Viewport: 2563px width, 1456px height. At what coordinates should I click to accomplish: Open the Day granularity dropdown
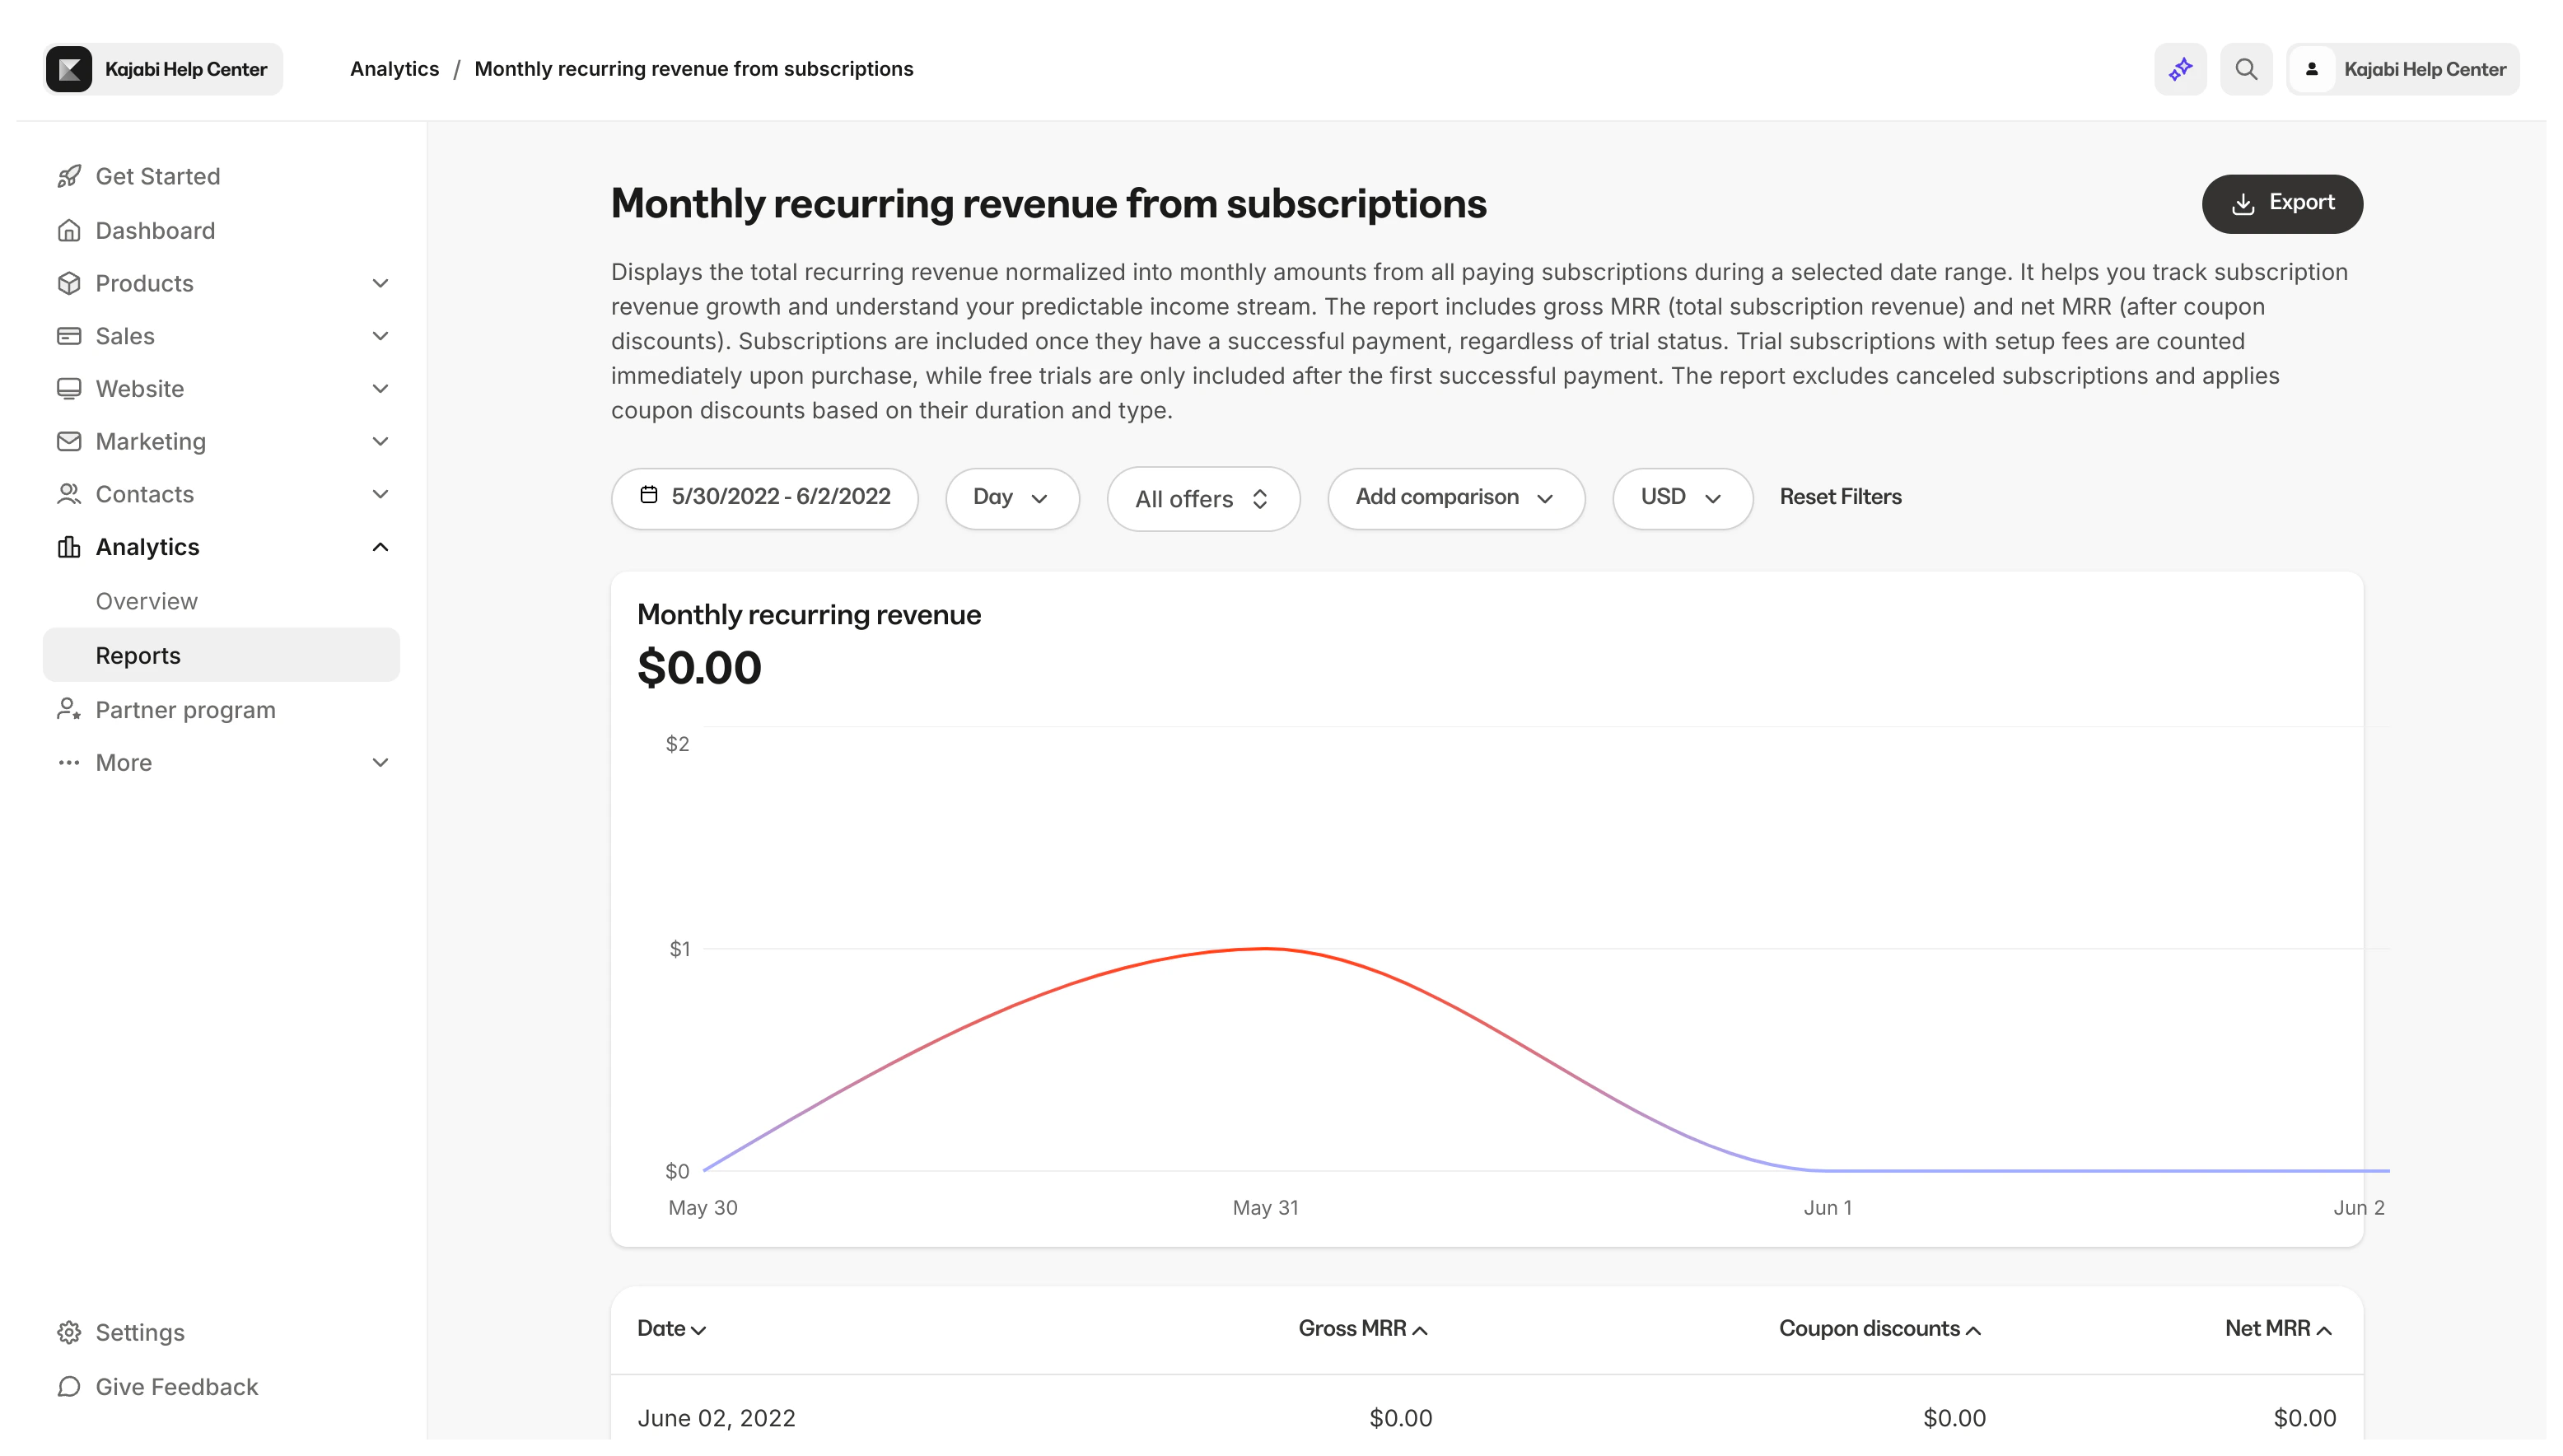point(1011,498)
